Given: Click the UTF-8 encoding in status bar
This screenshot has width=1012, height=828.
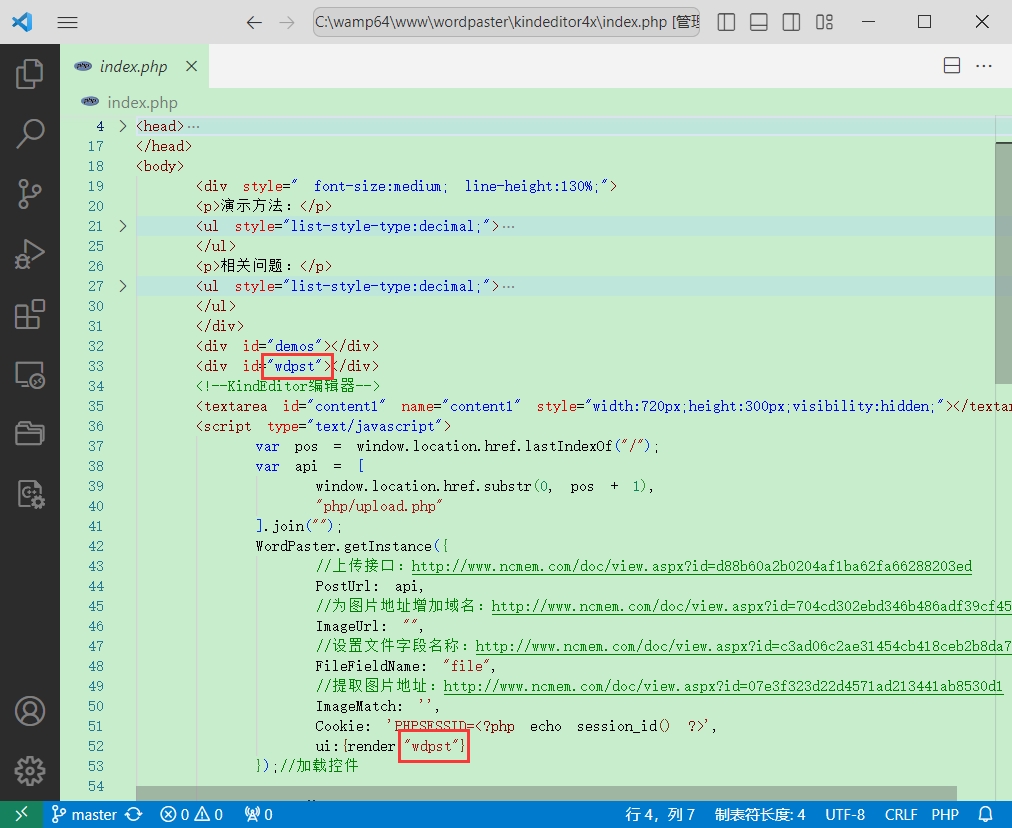Looking at the screenshot, I should pyautogui.click(x=845, y=814).
